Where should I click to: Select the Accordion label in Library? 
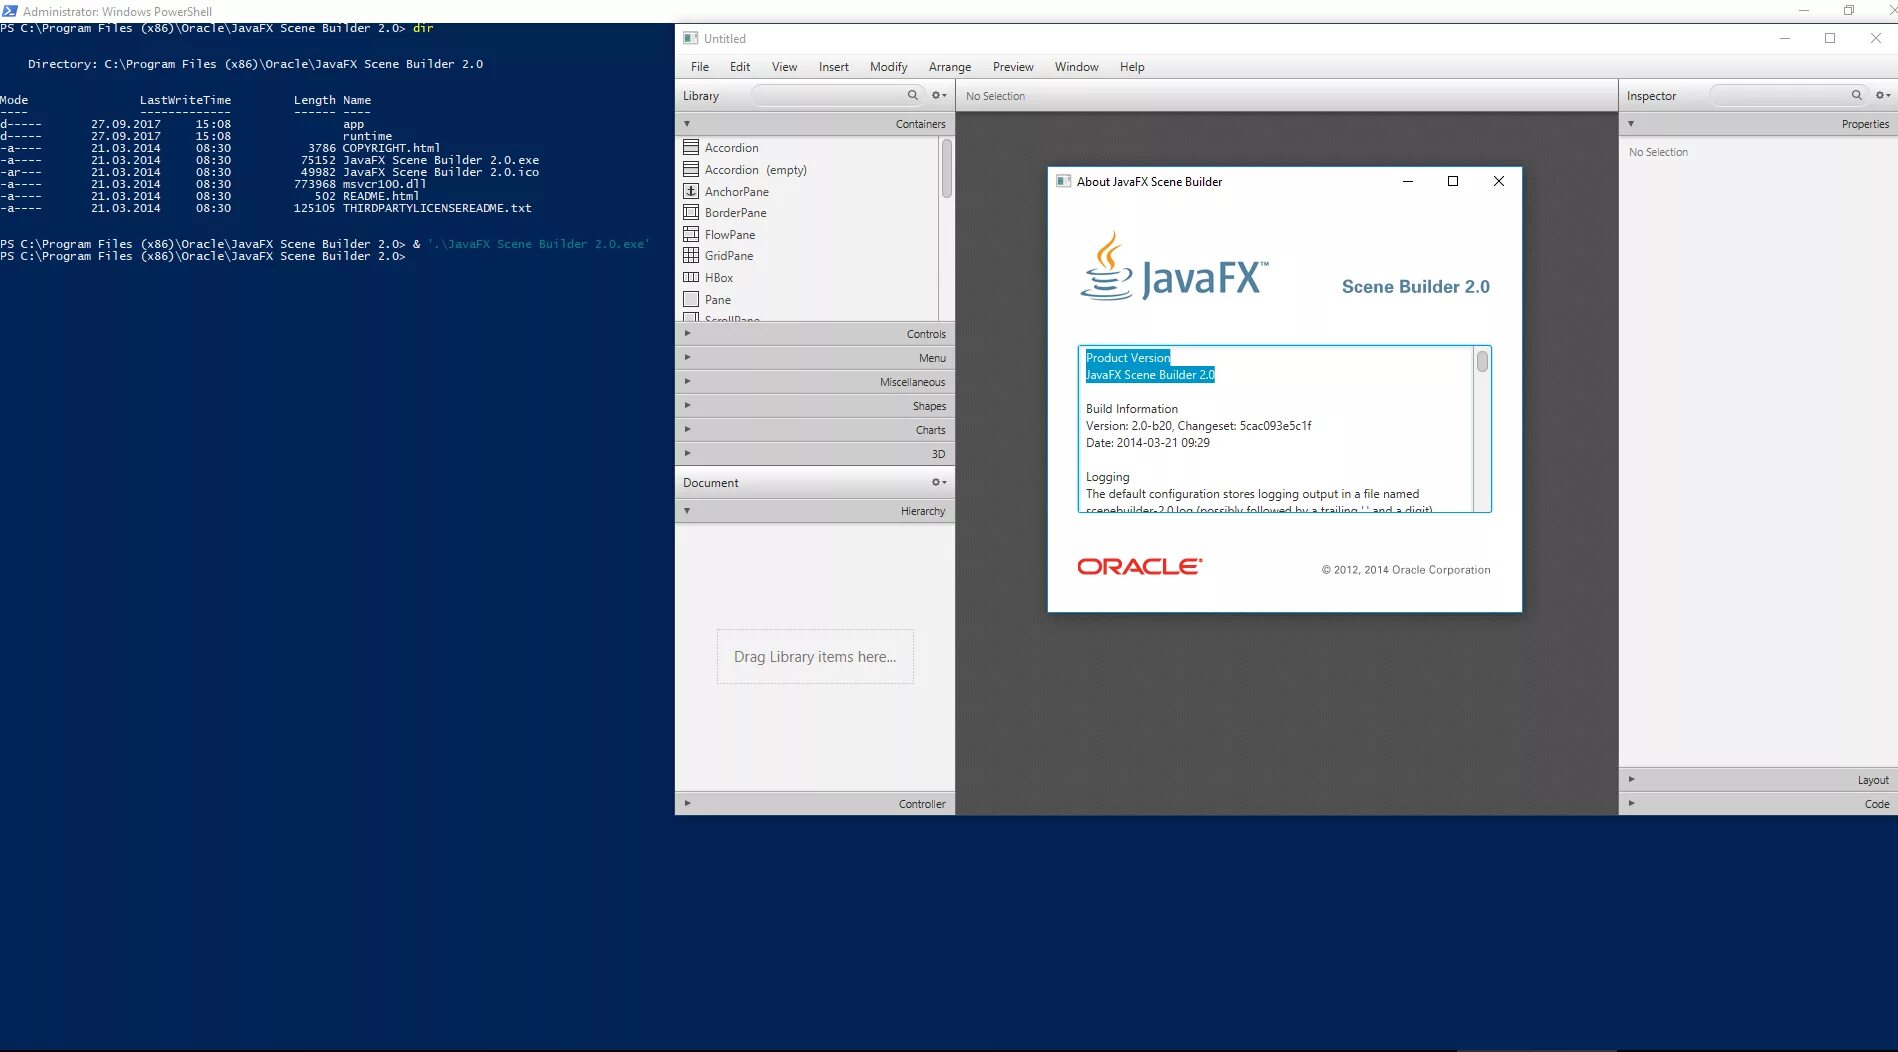pos(731,148)
